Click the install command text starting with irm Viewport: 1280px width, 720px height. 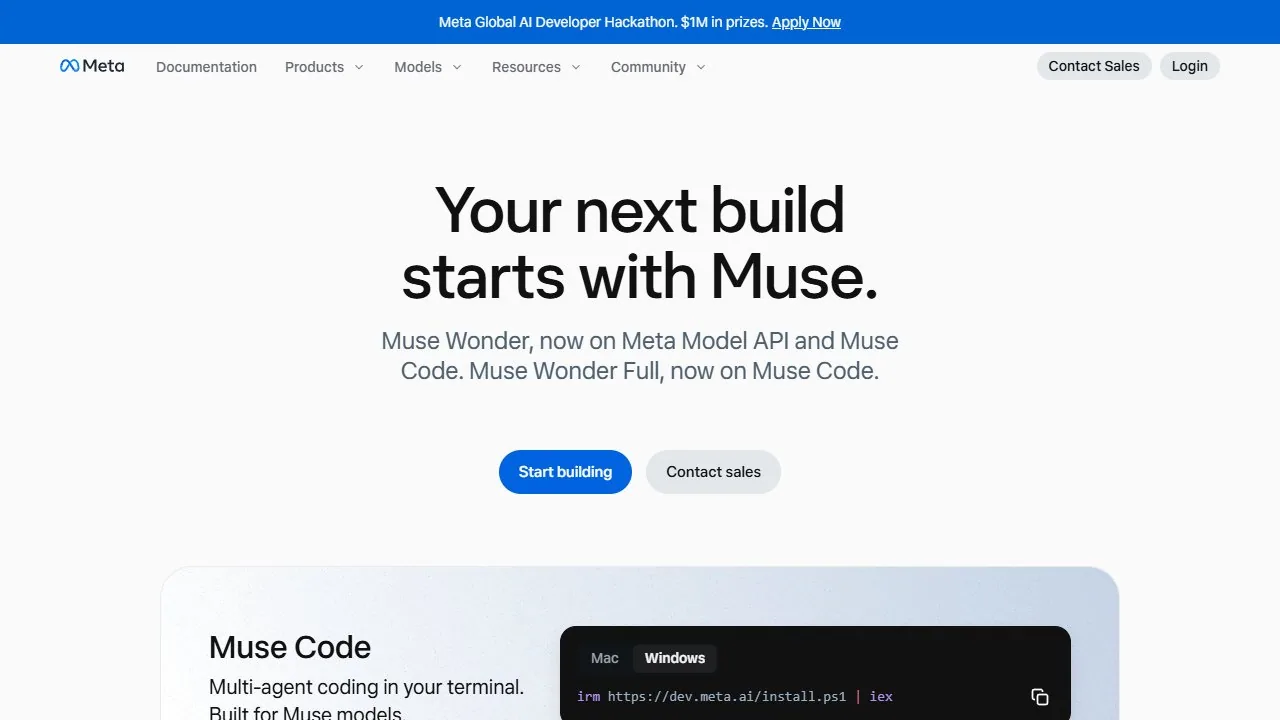[x=735, y=696]
